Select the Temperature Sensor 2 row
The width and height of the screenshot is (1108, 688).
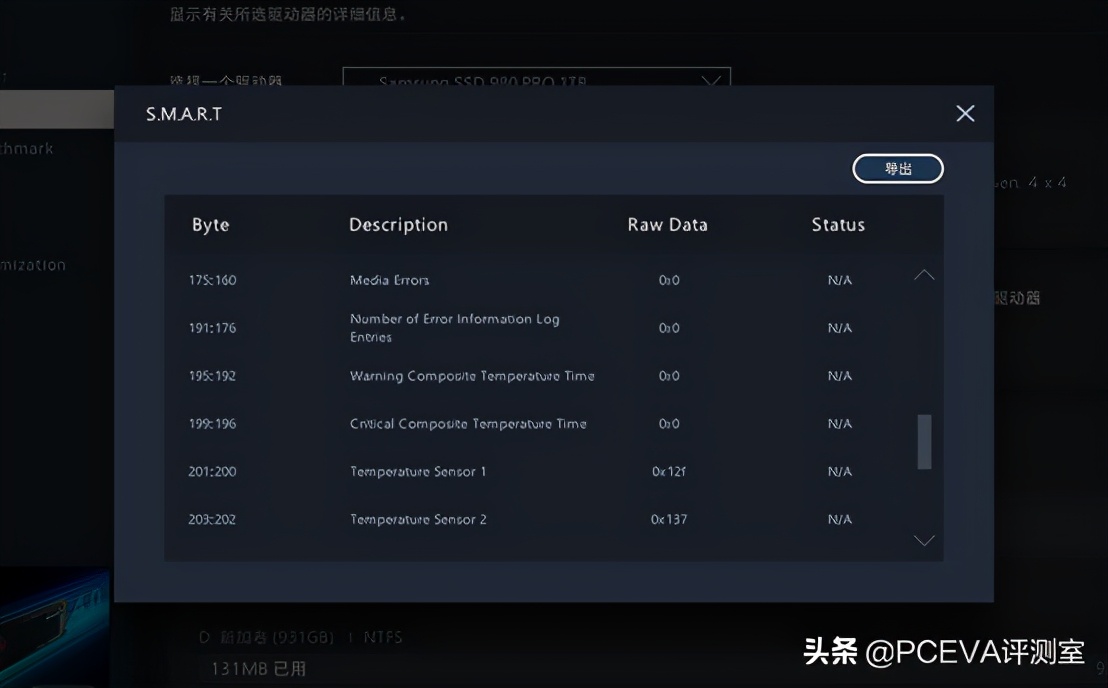pos(500,519)
